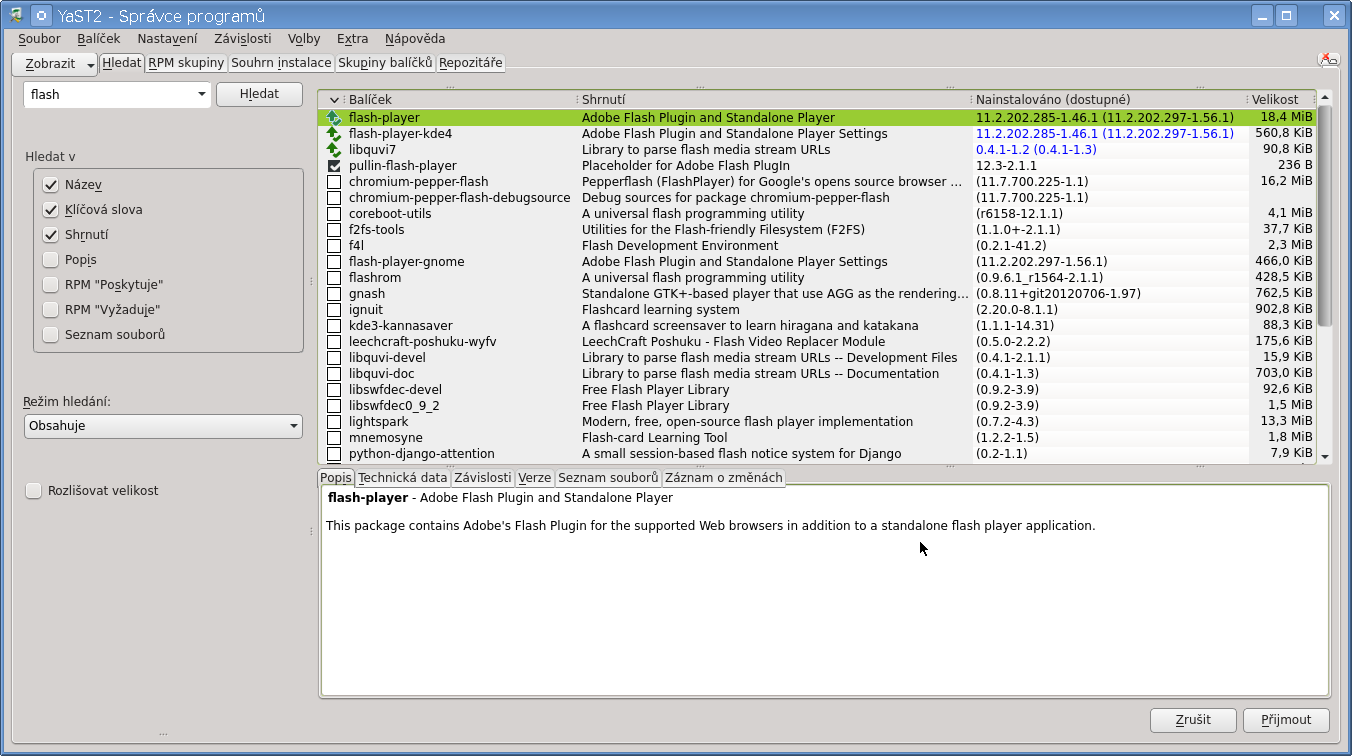Open the Seznam souborů details tab
The height and width of the screenshot is (756, 1352).
(608, 478)
